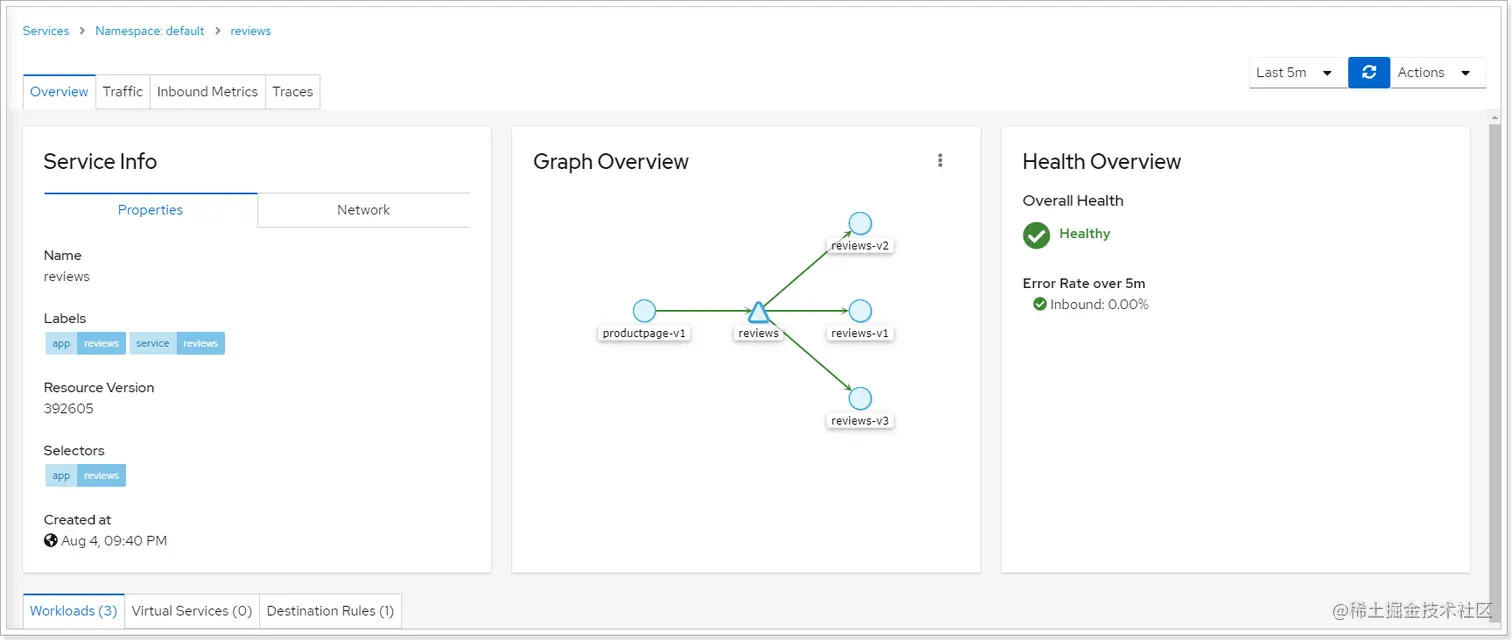Select the reviews-v2 workload node
1512x640 pixels.
[860, 223]
